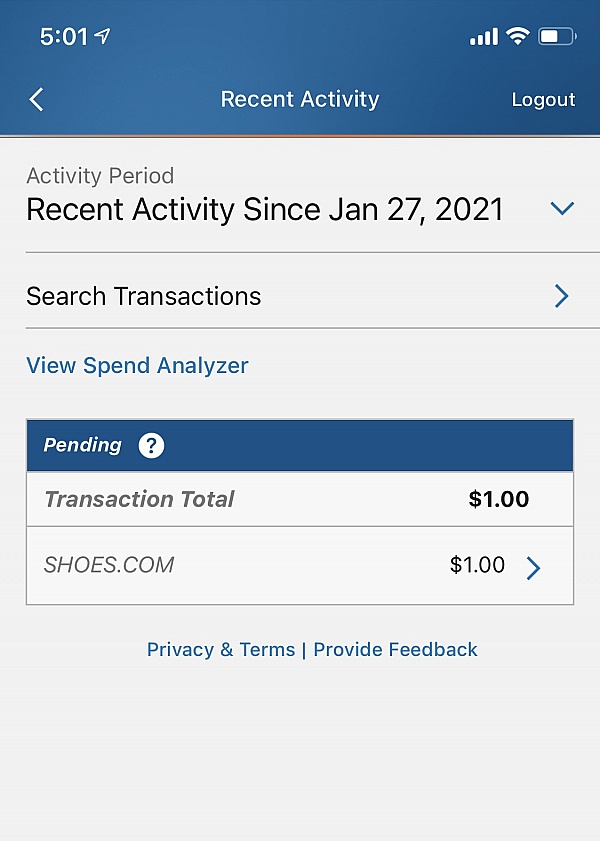Tap the Wi-Fi status icon
The image size is (600, 841).
pyautogui.click(x=517, y=37)
